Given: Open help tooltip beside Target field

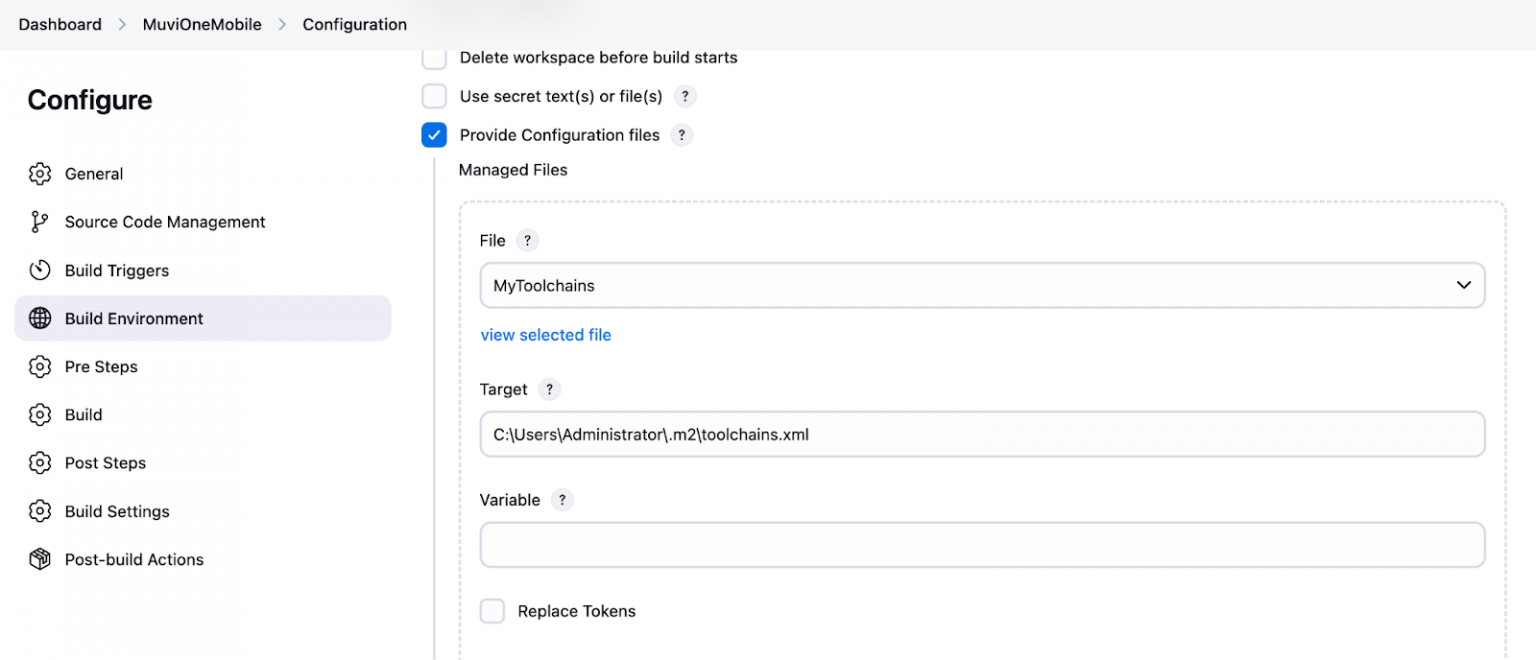Looking at the screenshot, I should click(x=549, y=389).
